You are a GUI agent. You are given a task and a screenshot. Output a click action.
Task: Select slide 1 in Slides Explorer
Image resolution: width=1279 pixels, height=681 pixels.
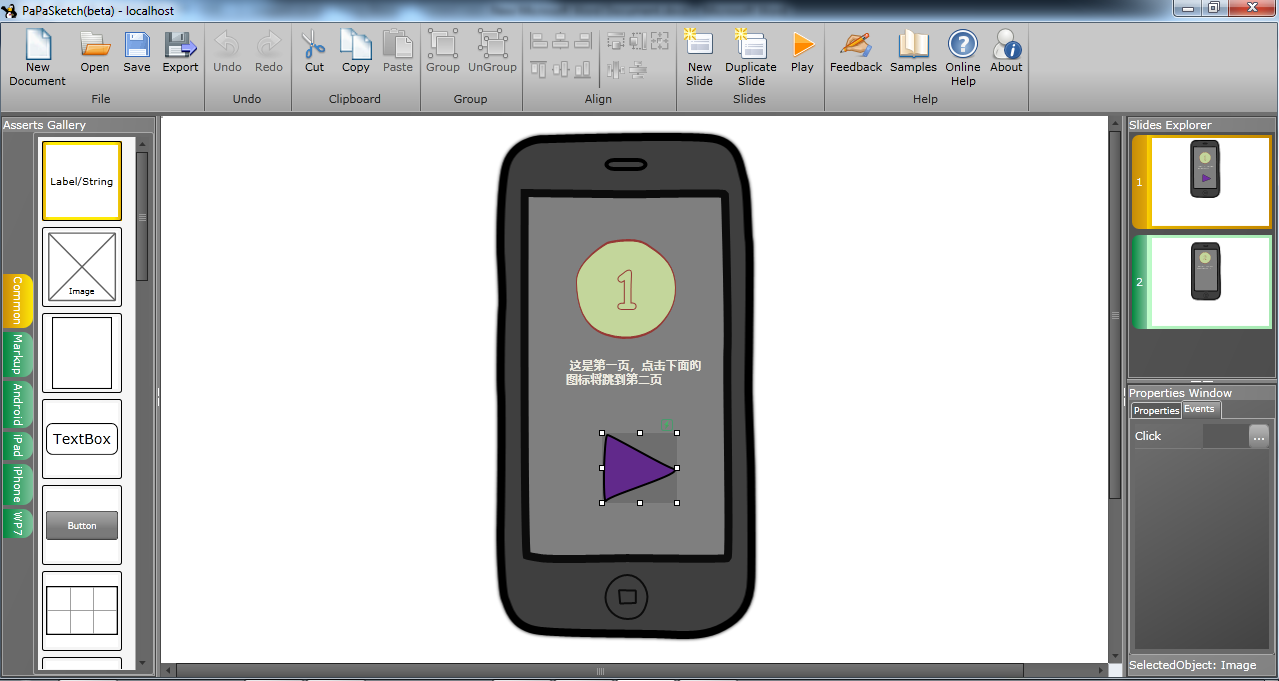tap(1201, 182)
